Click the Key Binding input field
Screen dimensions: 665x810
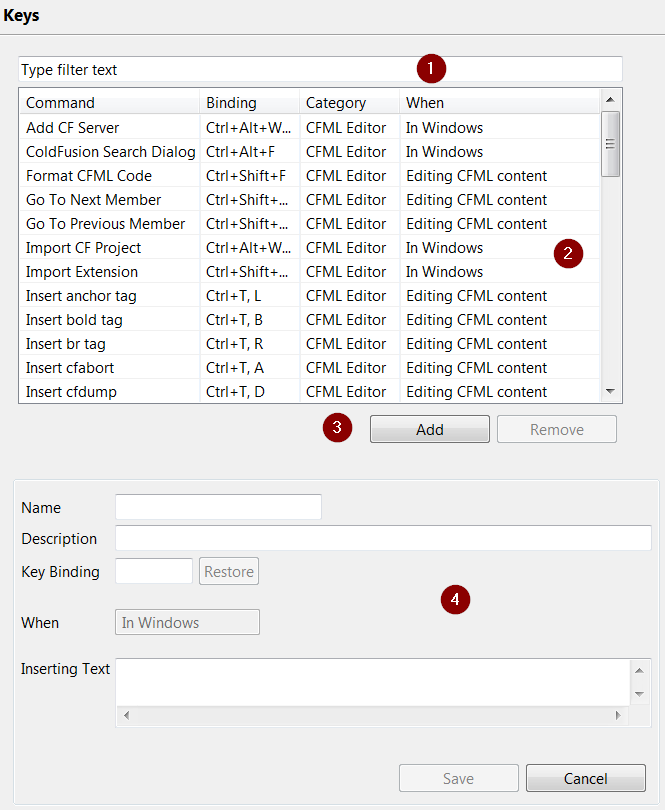tap(153, 571)
